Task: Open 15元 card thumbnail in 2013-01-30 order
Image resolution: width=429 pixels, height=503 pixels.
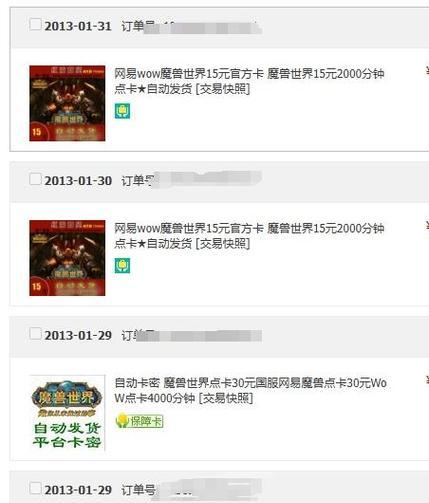Action: pos(67,258)
